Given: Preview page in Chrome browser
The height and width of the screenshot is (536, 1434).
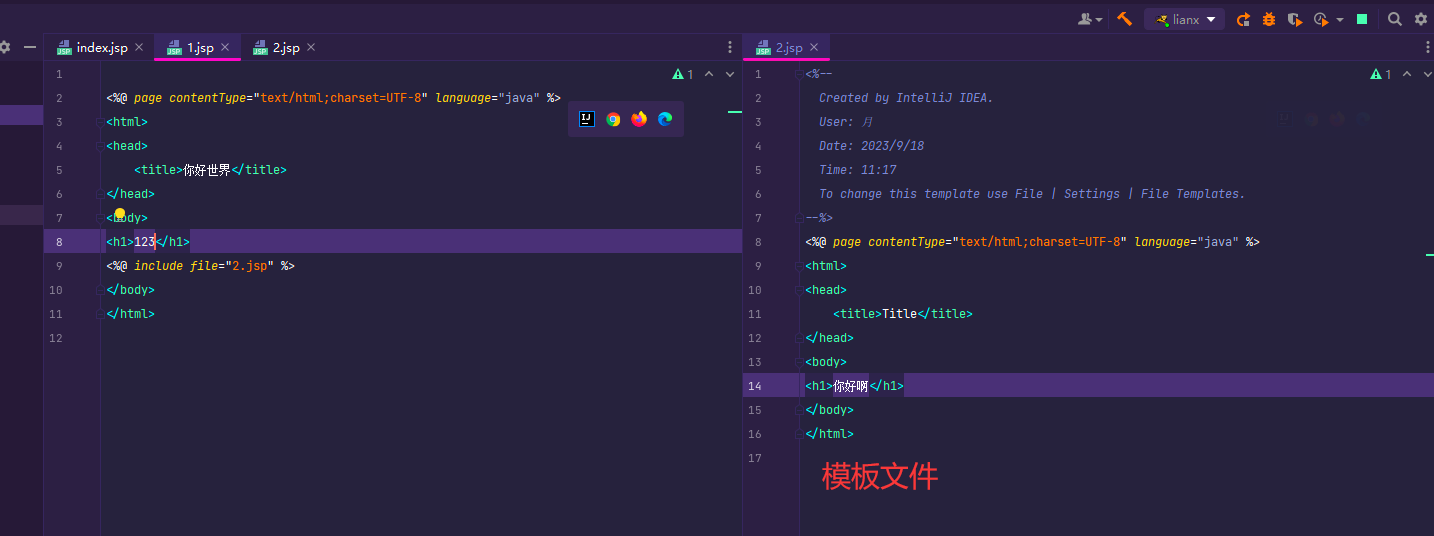Looking at the screenshot, I should [x=613, y=119].
